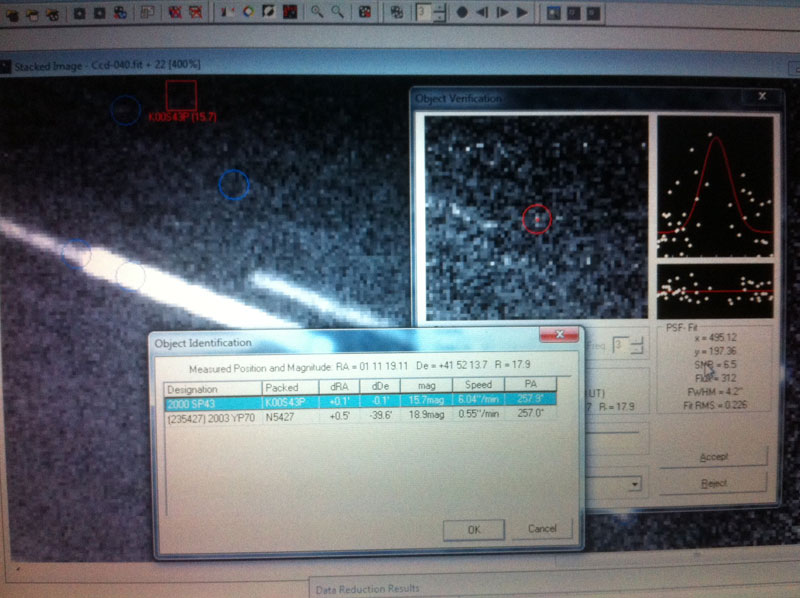The height and width of the screenshot is (598, 800).
Task: Click the zoom out magnifier icon
Action: [337, 13]
